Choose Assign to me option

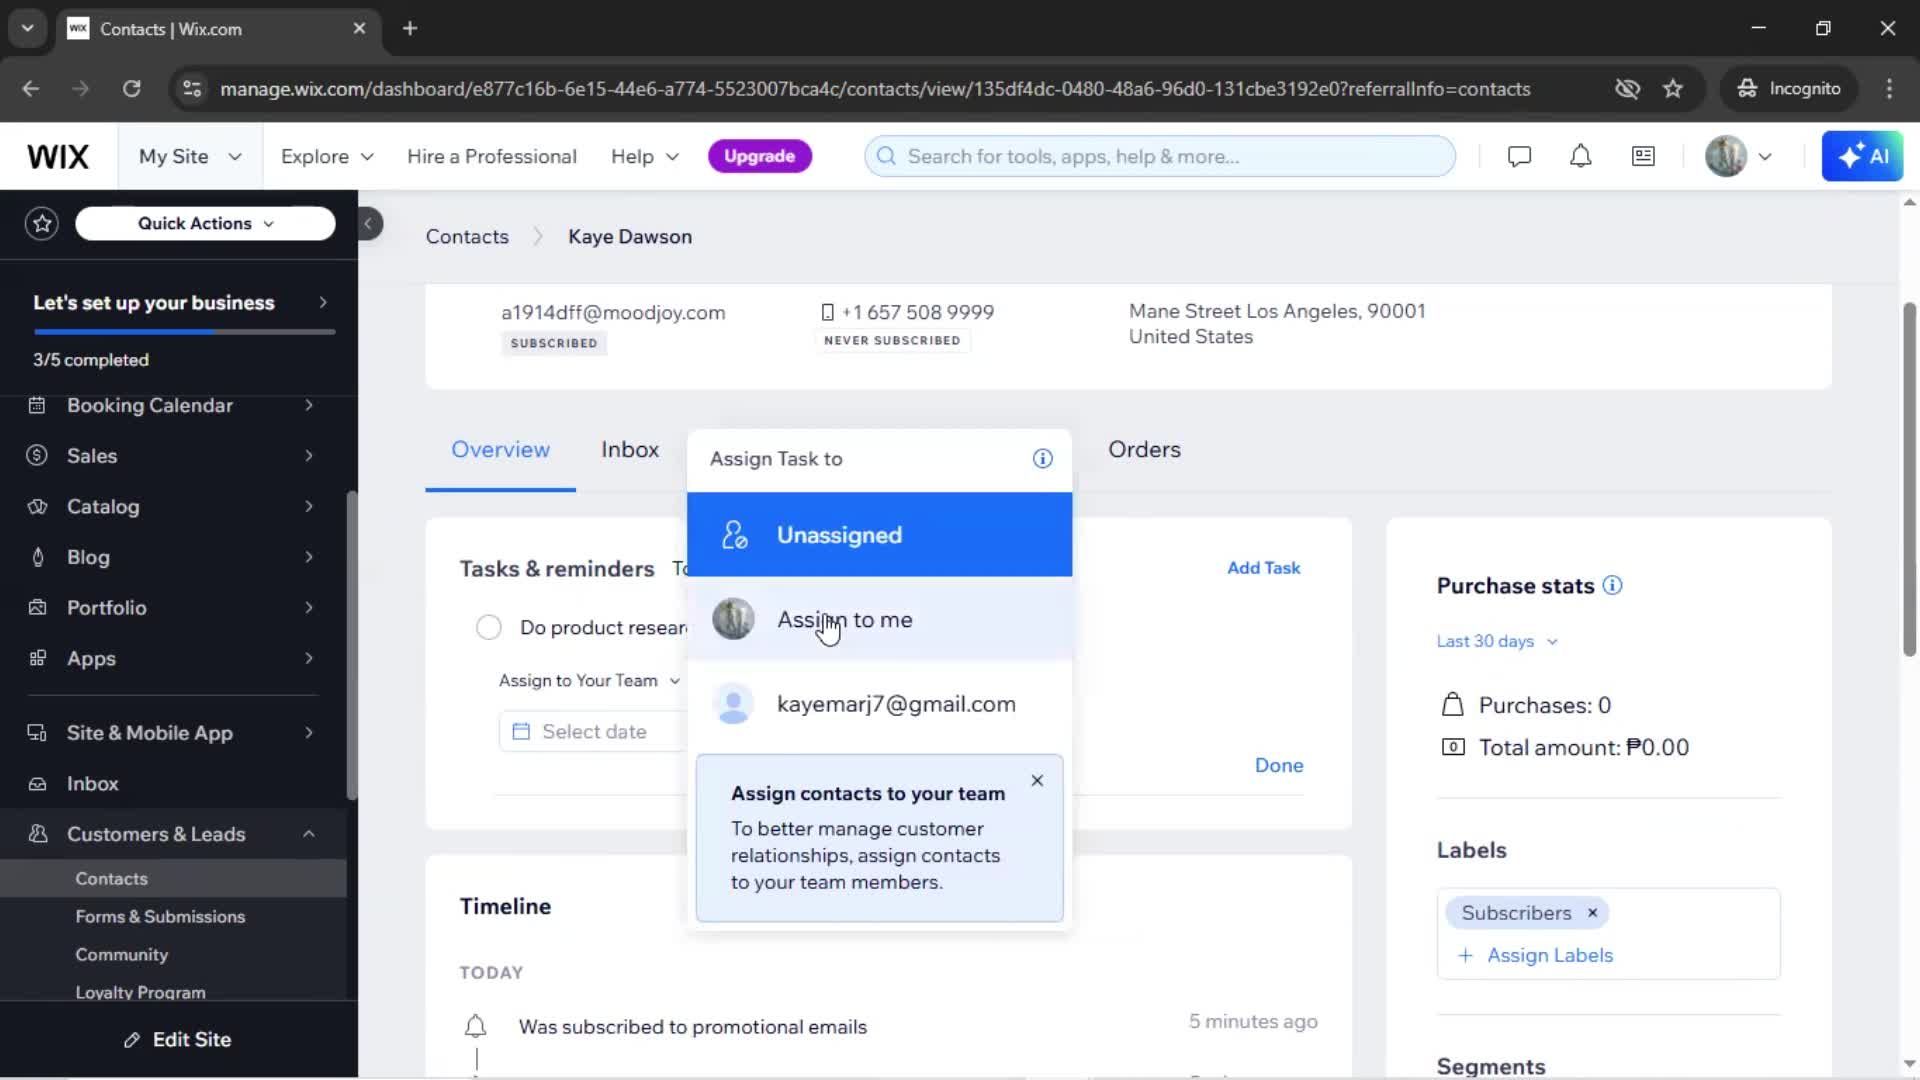(879, 620)
